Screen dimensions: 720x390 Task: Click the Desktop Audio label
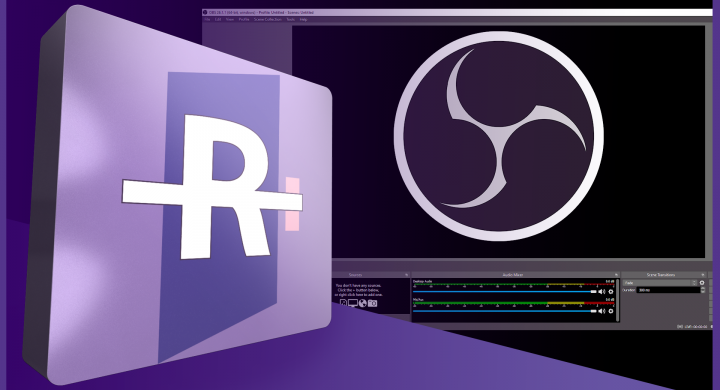tap(422, 281)
